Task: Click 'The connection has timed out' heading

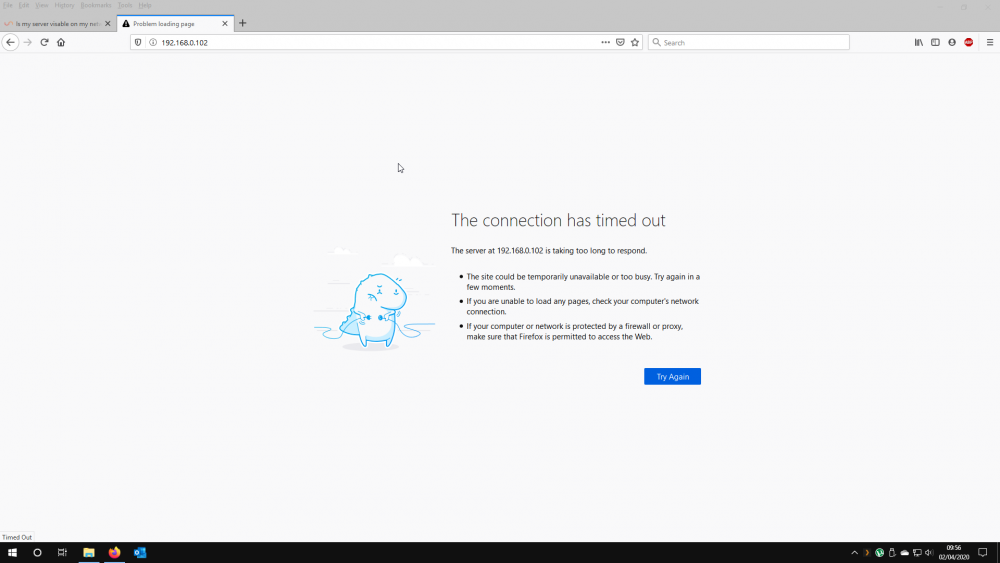Action: tap(558, 220)
